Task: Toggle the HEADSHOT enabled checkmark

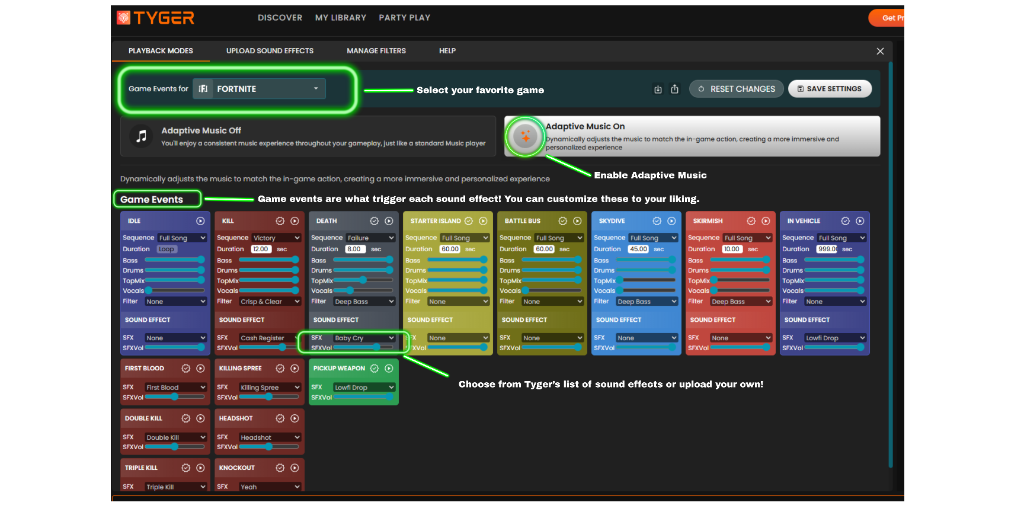Action: coord(280,418)
